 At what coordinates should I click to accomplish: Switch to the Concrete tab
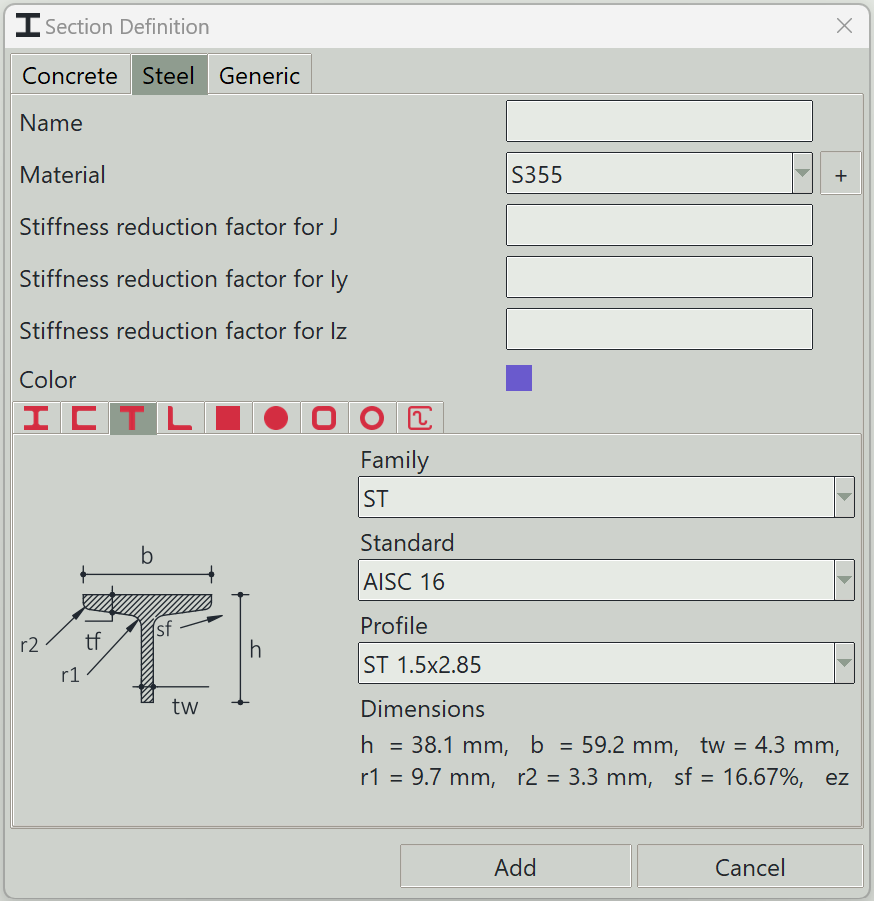coord(70,75)
